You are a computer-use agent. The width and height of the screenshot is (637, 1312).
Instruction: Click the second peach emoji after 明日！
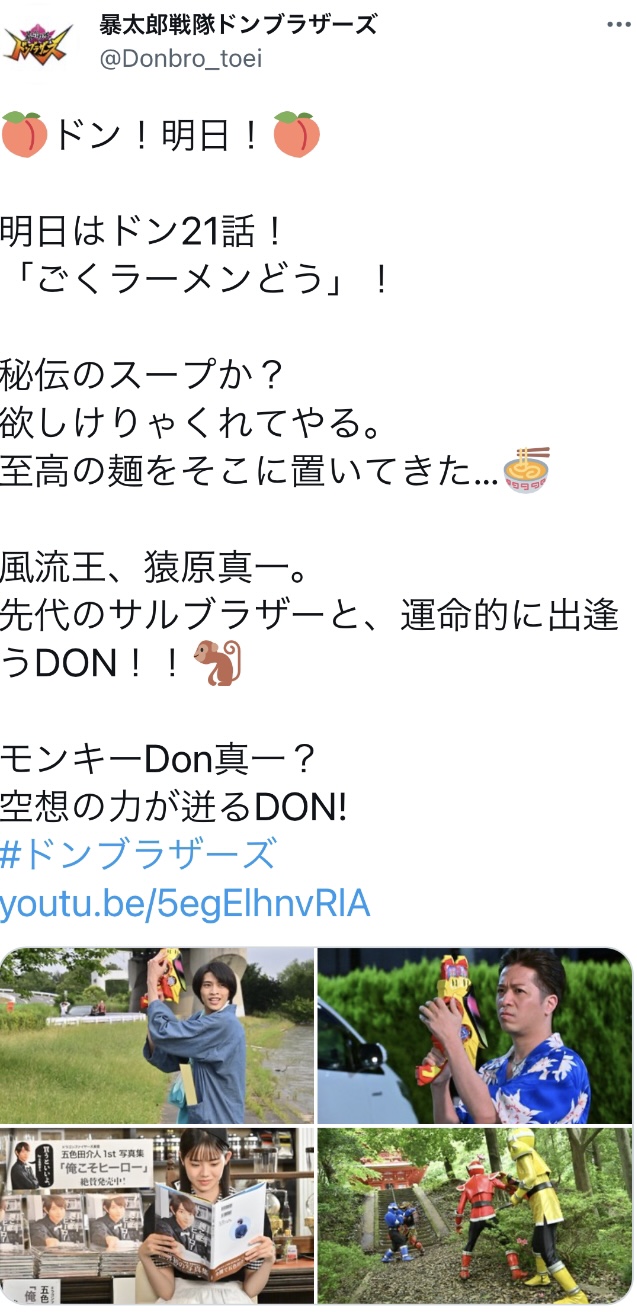[297, 135]
